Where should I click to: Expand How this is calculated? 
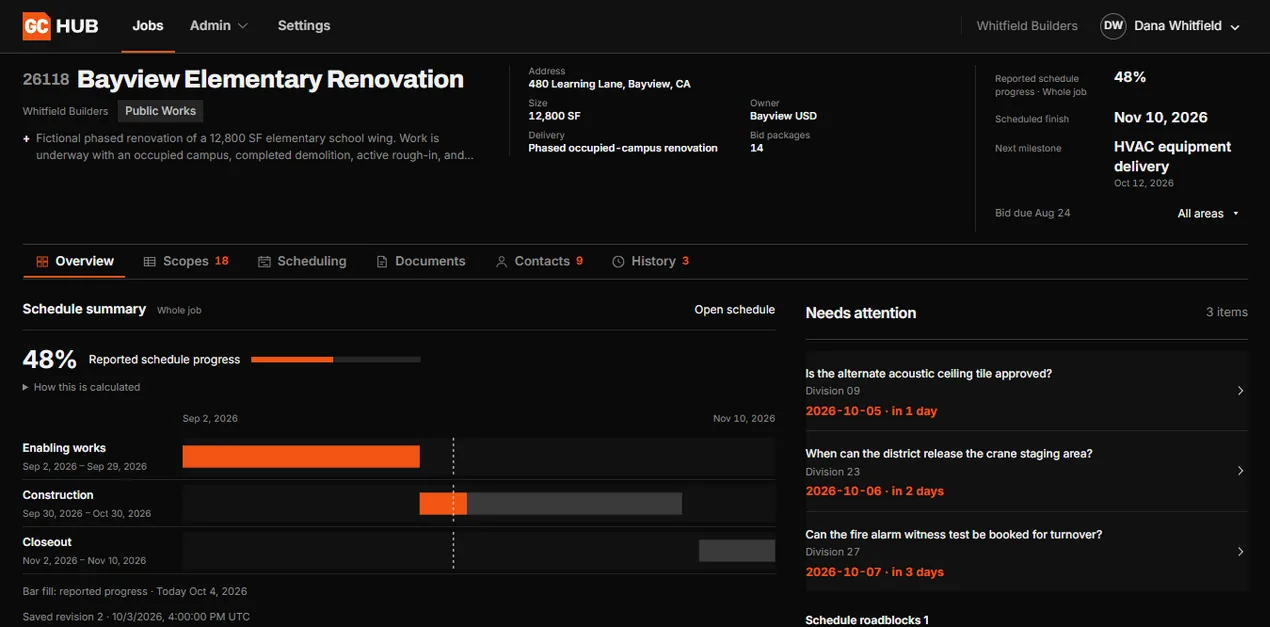[x=81, y=387]
